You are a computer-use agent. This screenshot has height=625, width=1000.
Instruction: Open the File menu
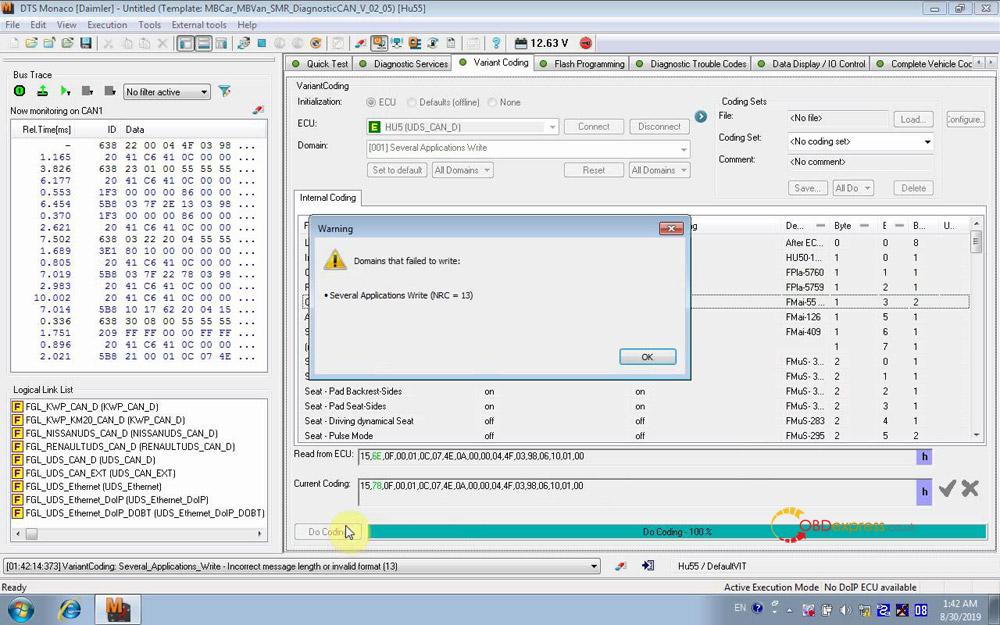[12, 25]
